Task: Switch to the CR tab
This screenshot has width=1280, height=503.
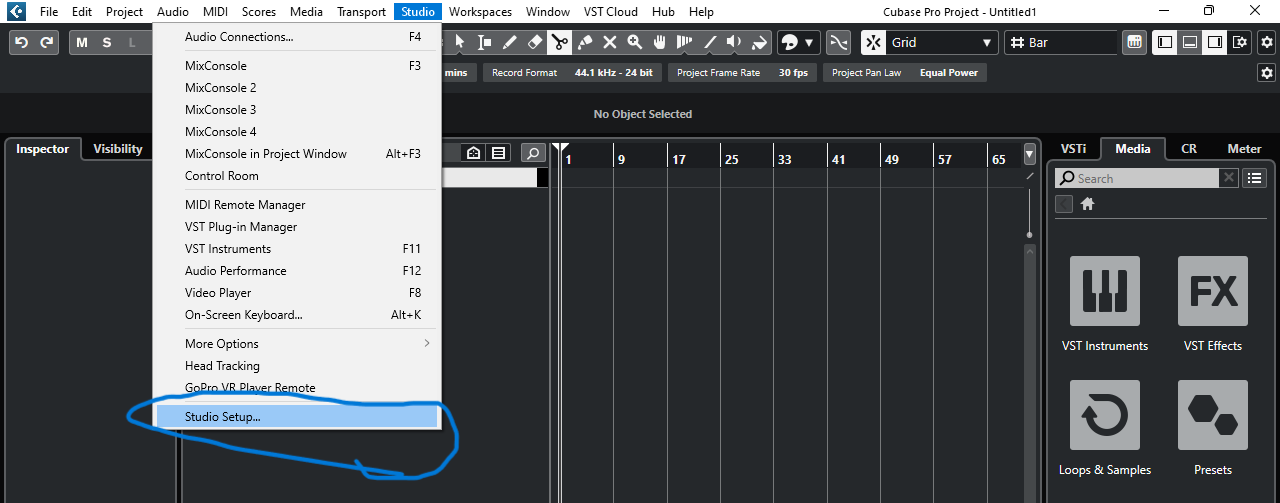Action: (1189, 149)
